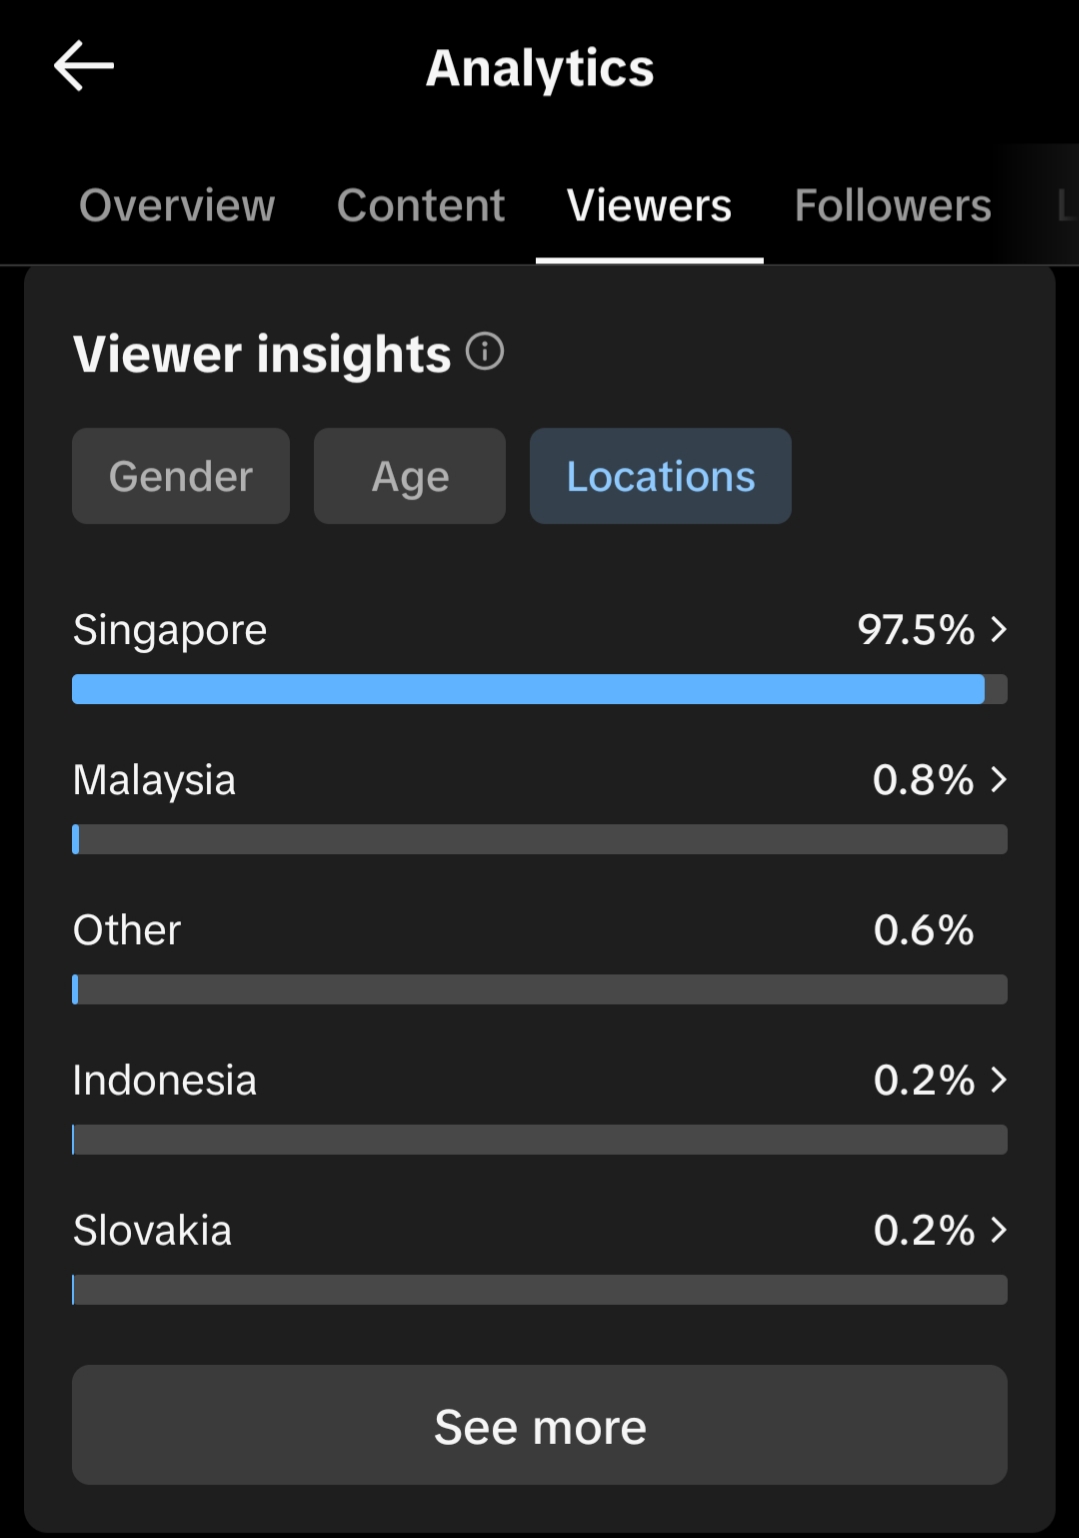Select the Viewers tab
1079x1538 pixels.
tap(649, 205)
